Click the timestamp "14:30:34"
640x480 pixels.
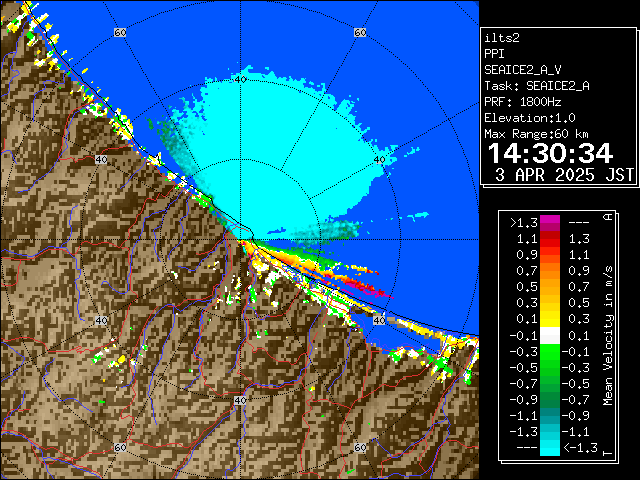coord(550,153)
